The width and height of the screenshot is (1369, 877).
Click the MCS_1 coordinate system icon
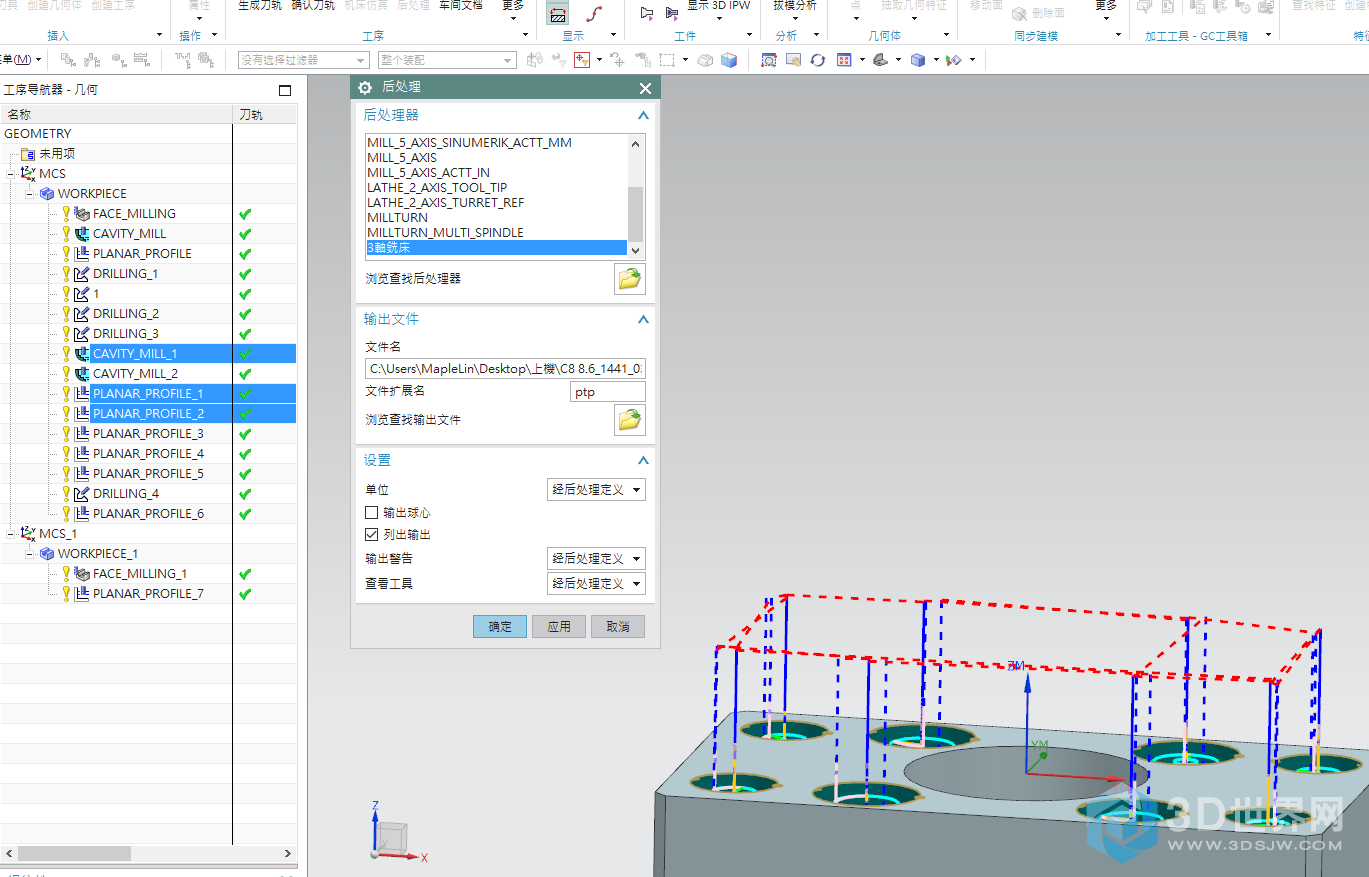pyautogui.click(x=28, y=534)
